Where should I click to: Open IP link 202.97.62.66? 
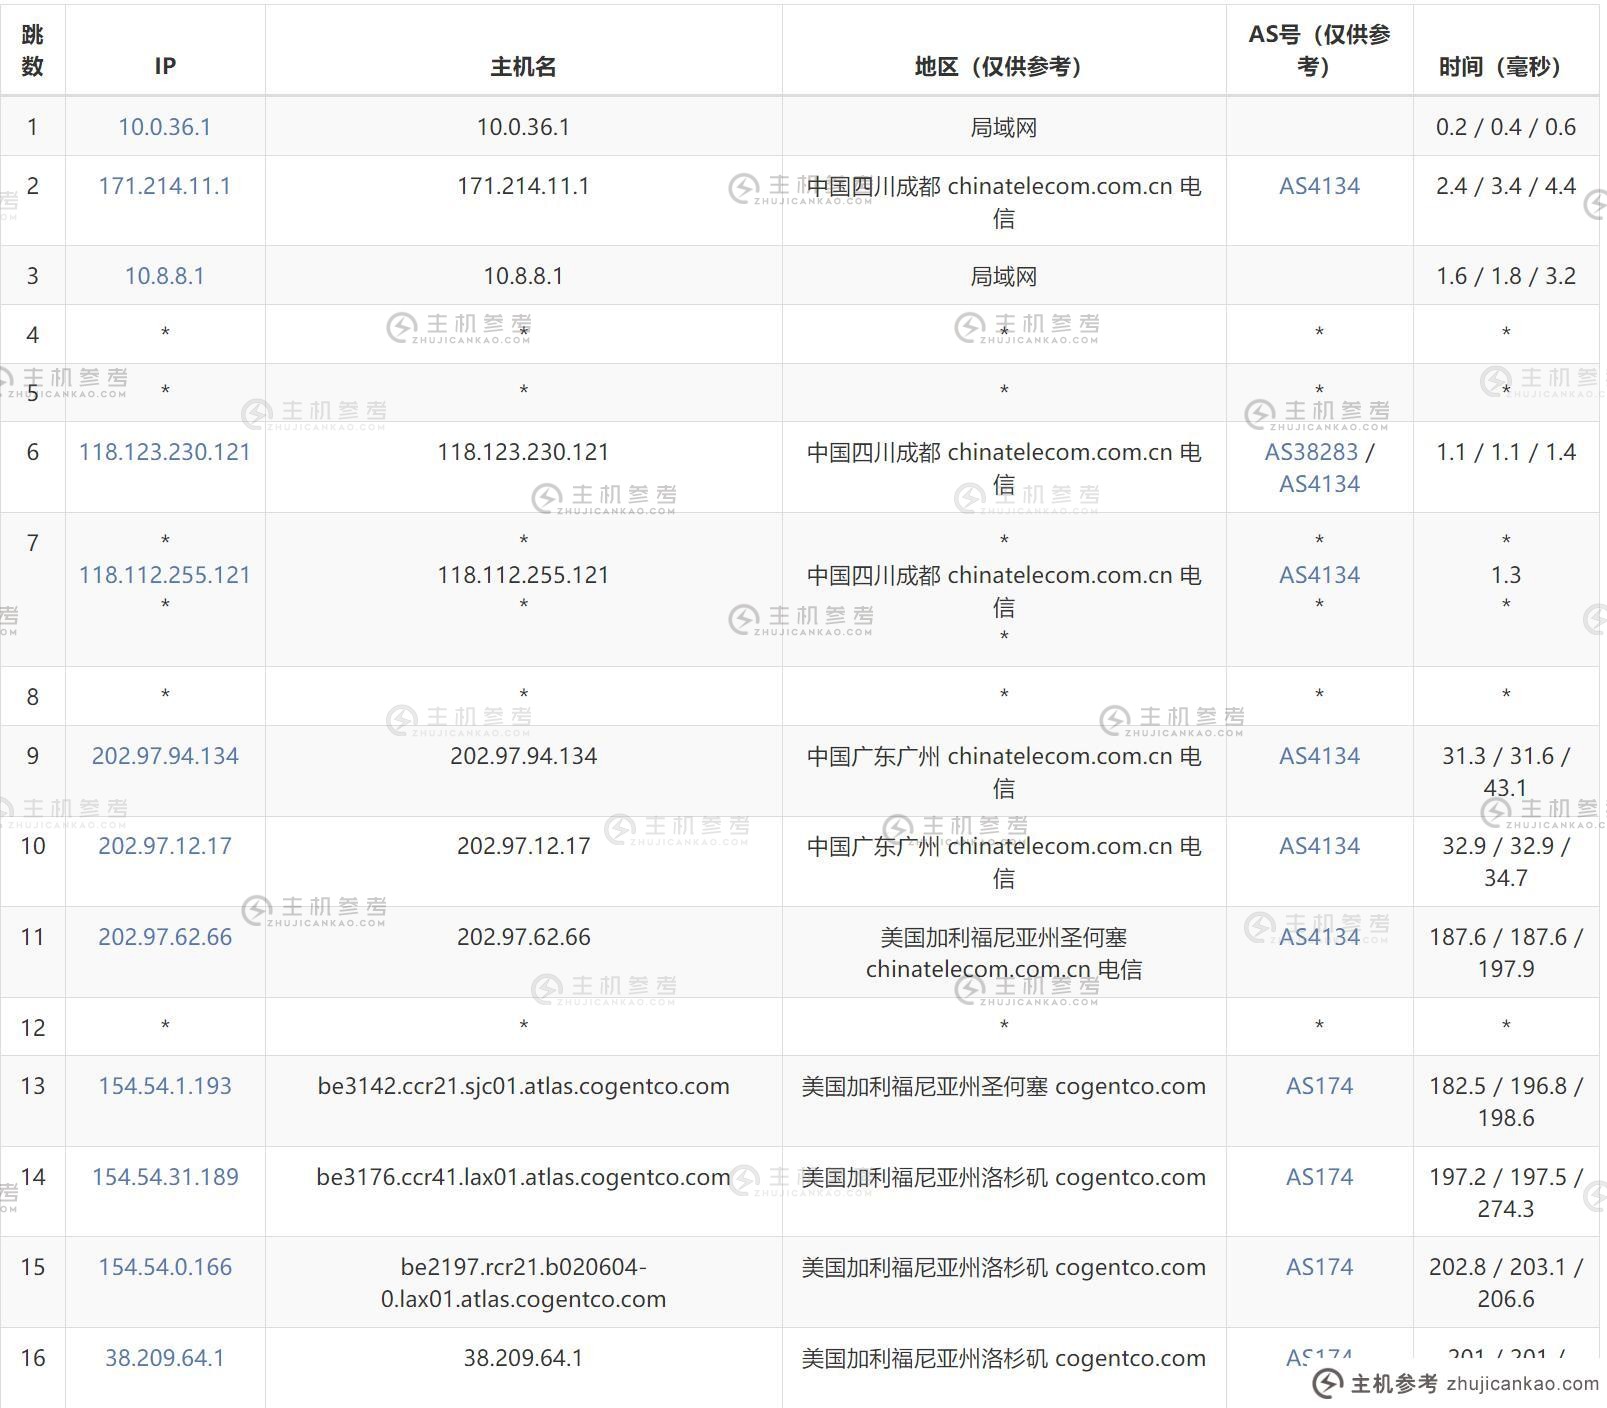164,937
